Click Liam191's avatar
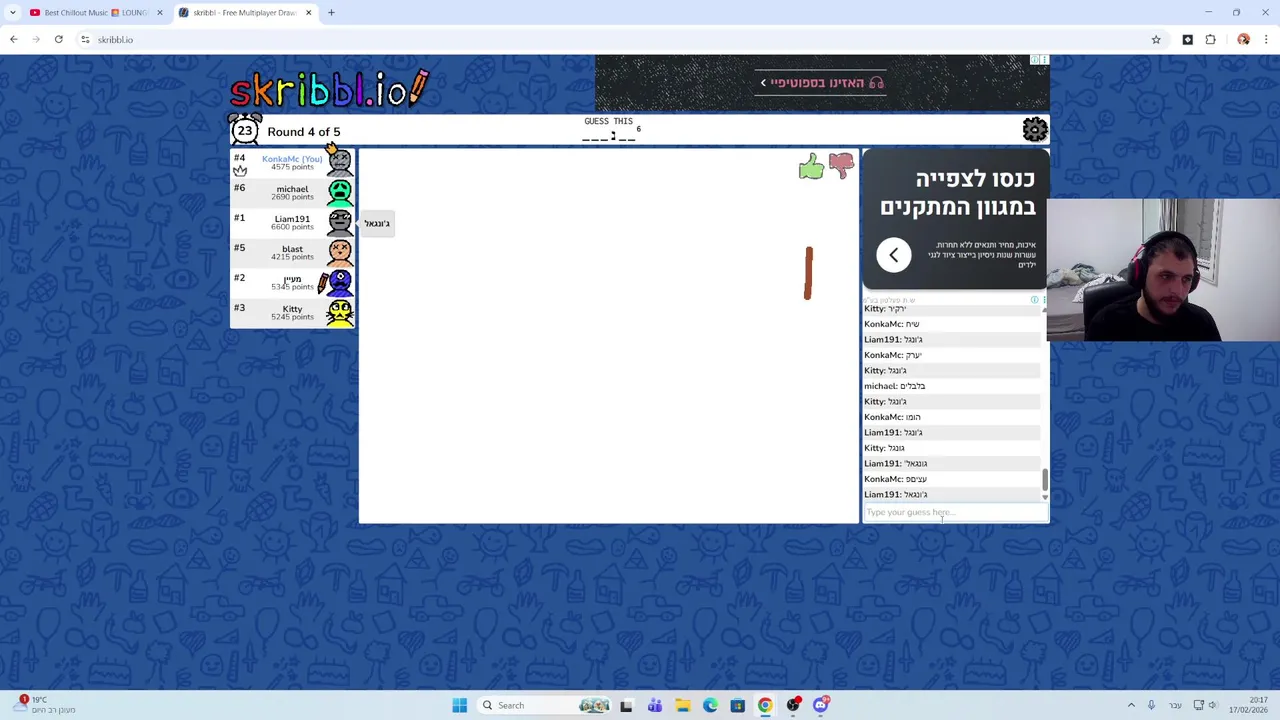 [340, 222]
